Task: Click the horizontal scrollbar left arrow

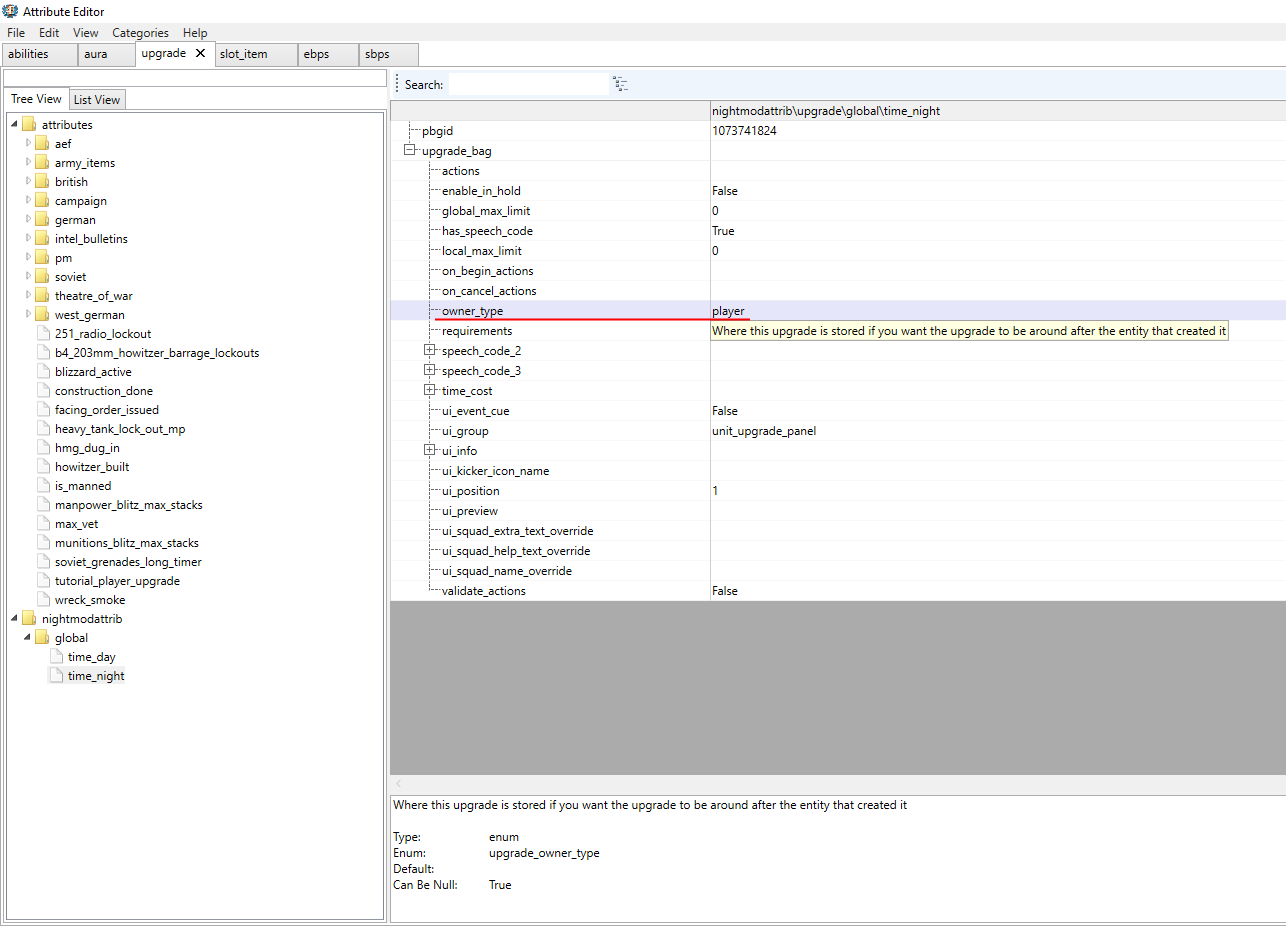Action: tap(397, 784)
